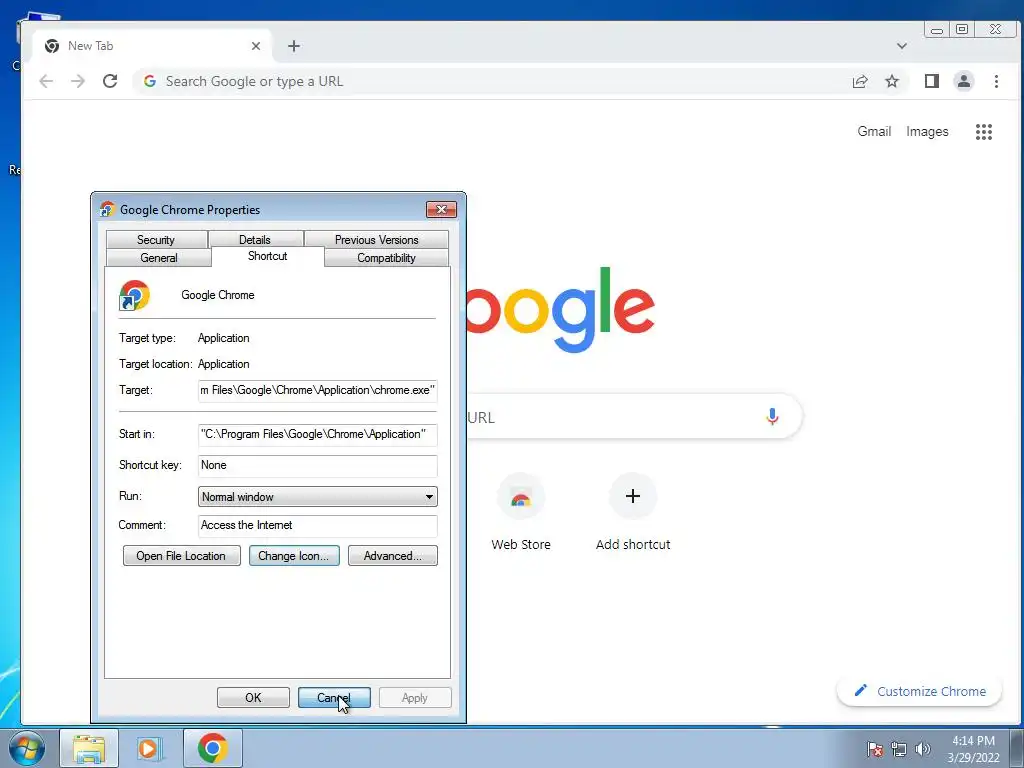Open Chrome's three-dot menu
The width and height of the screenshot is (1024, 768).
coord(997,81)
